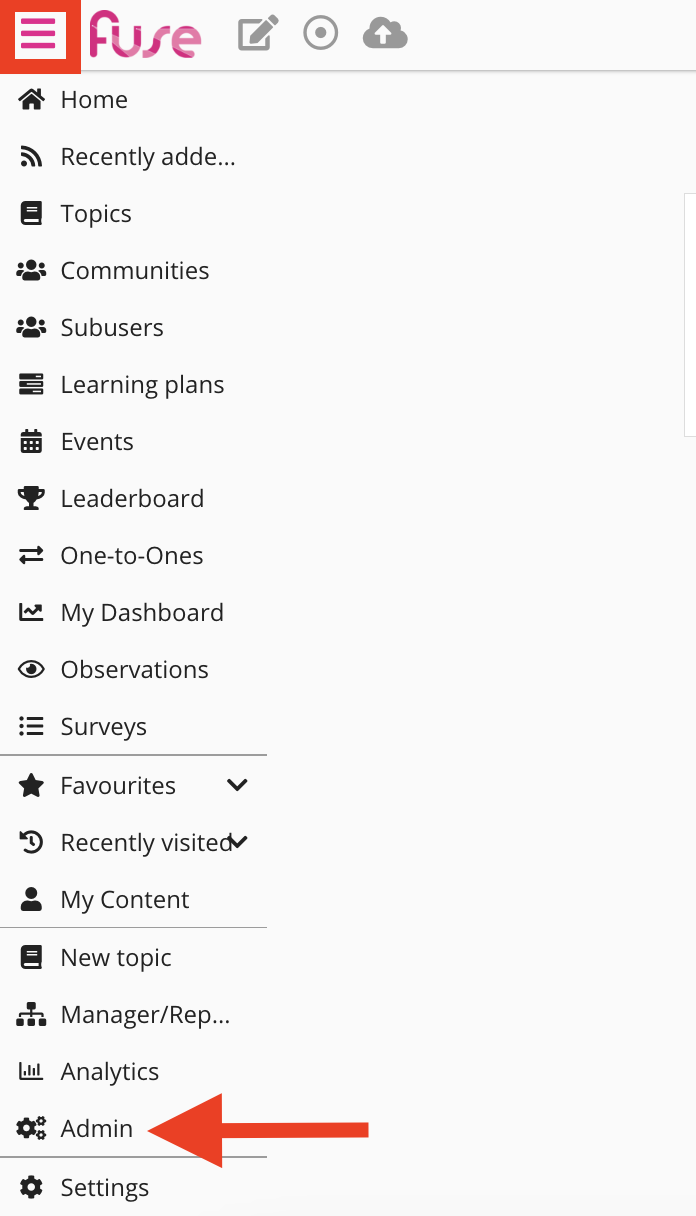The width and height of the screenshot is (696, 1216).
Task: Open the content upload cloud icon
Action: (384, 32)
